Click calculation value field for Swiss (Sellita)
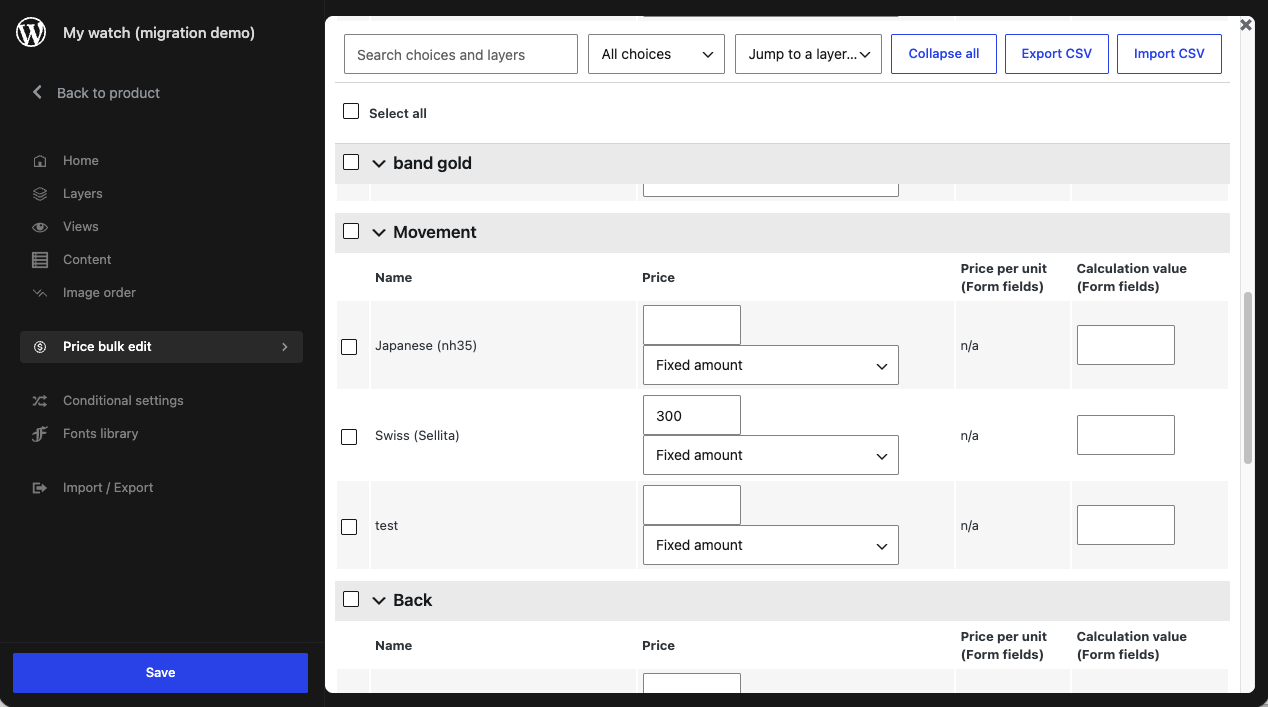Viewport: 1268px width, 707px height. coord(1126,435)
